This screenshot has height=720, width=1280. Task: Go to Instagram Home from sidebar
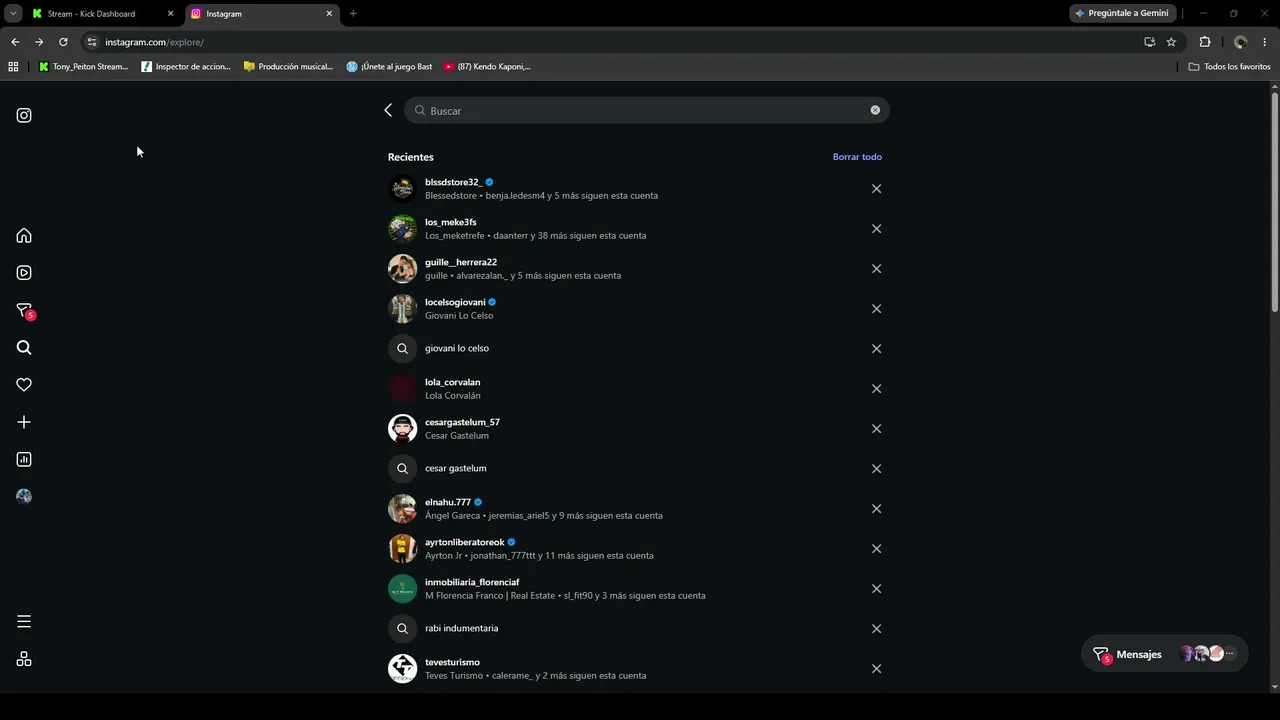coord(24,236)
